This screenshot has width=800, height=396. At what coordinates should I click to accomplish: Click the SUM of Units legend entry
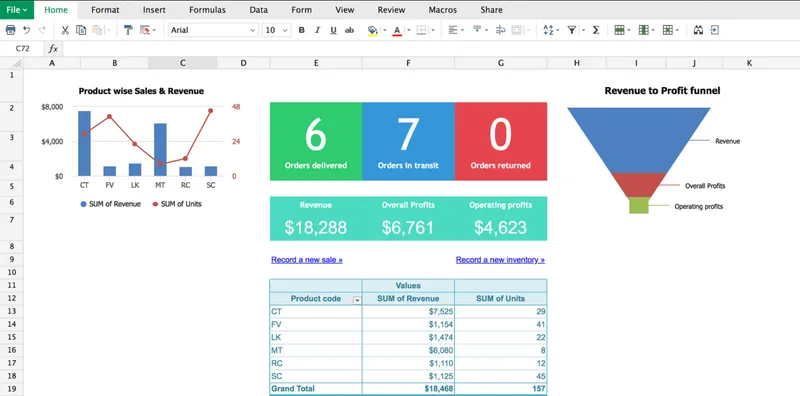(177, 204)
